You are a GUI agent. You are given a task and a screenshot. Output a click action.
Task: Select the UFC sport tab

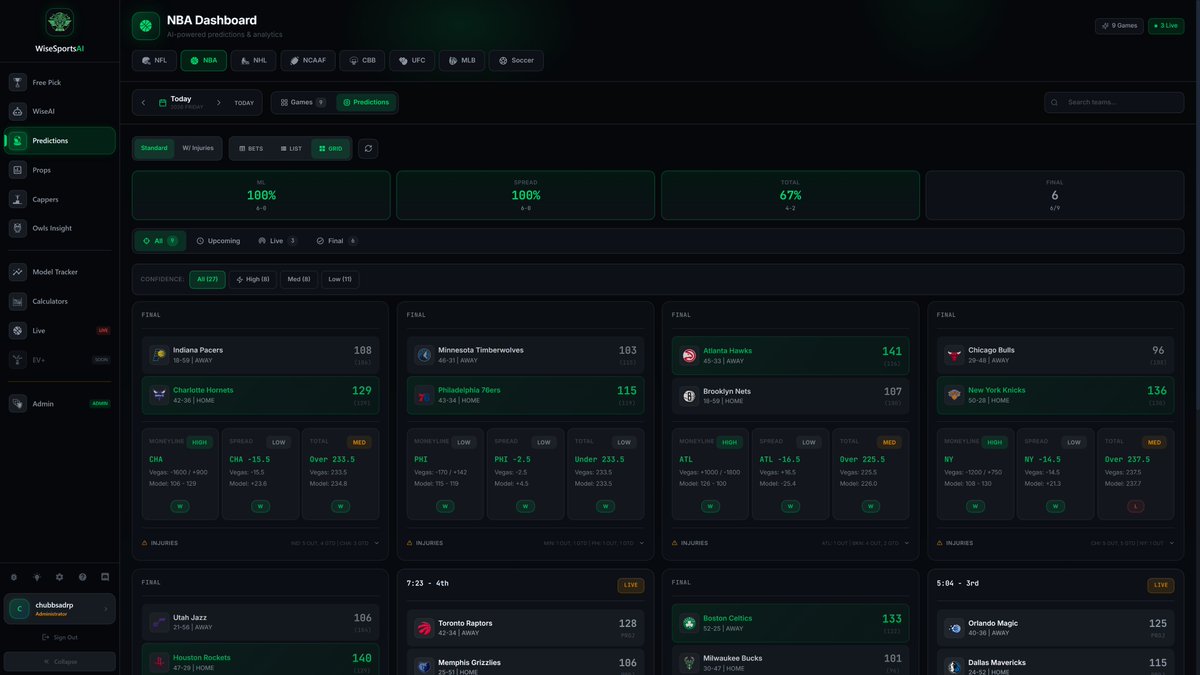[x=412, y=60]
